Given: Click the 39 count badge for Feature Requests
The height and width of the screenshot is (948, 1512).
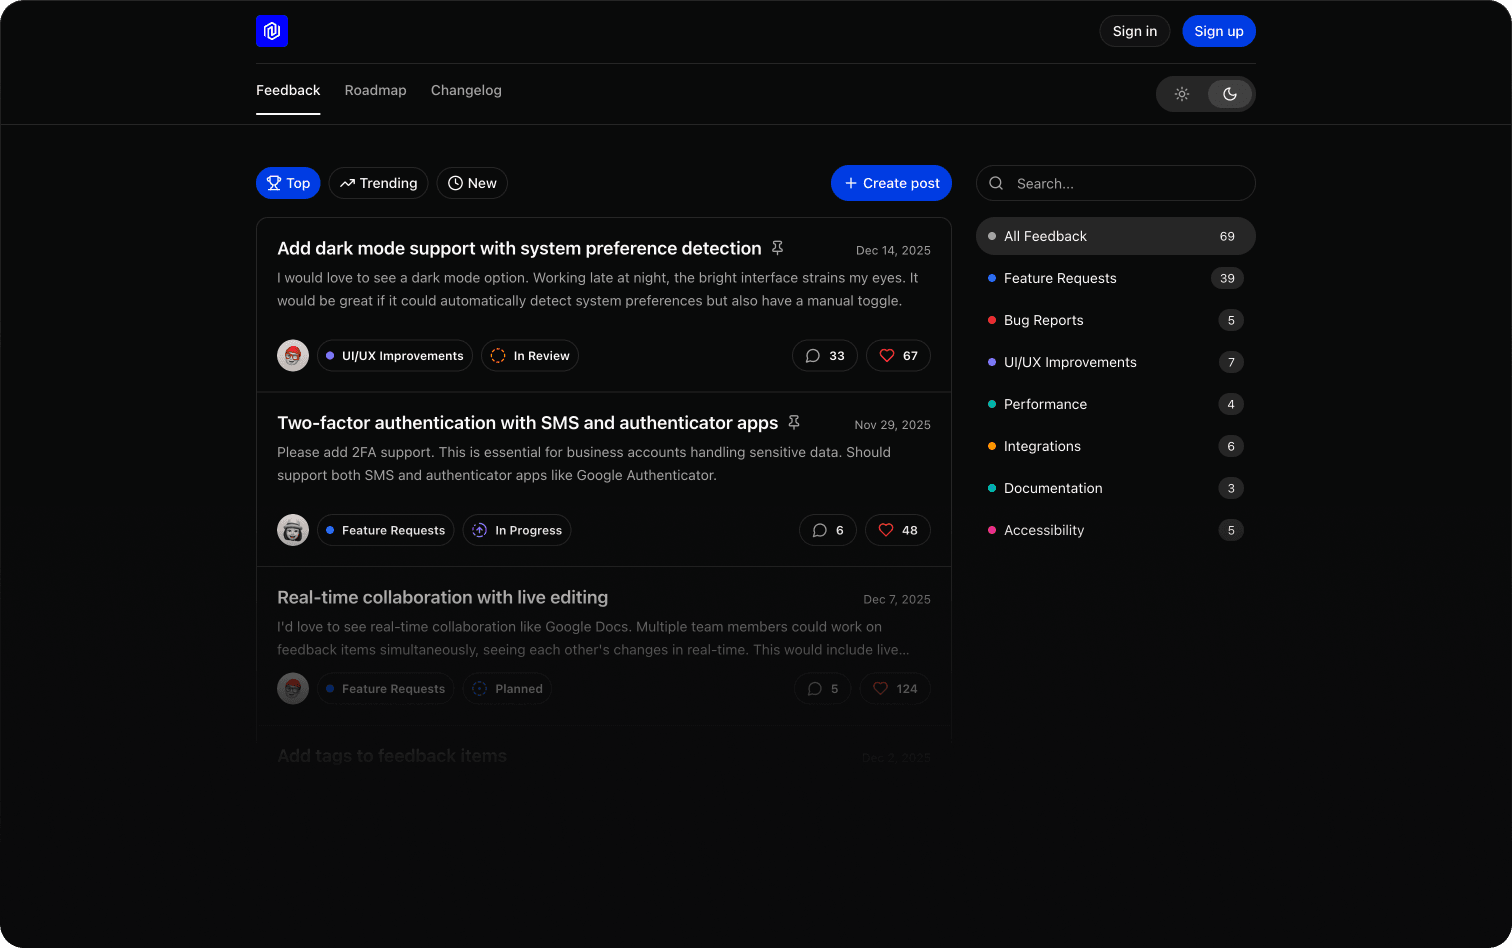Looking at the screenshot, I should [x=1227, y=278].
